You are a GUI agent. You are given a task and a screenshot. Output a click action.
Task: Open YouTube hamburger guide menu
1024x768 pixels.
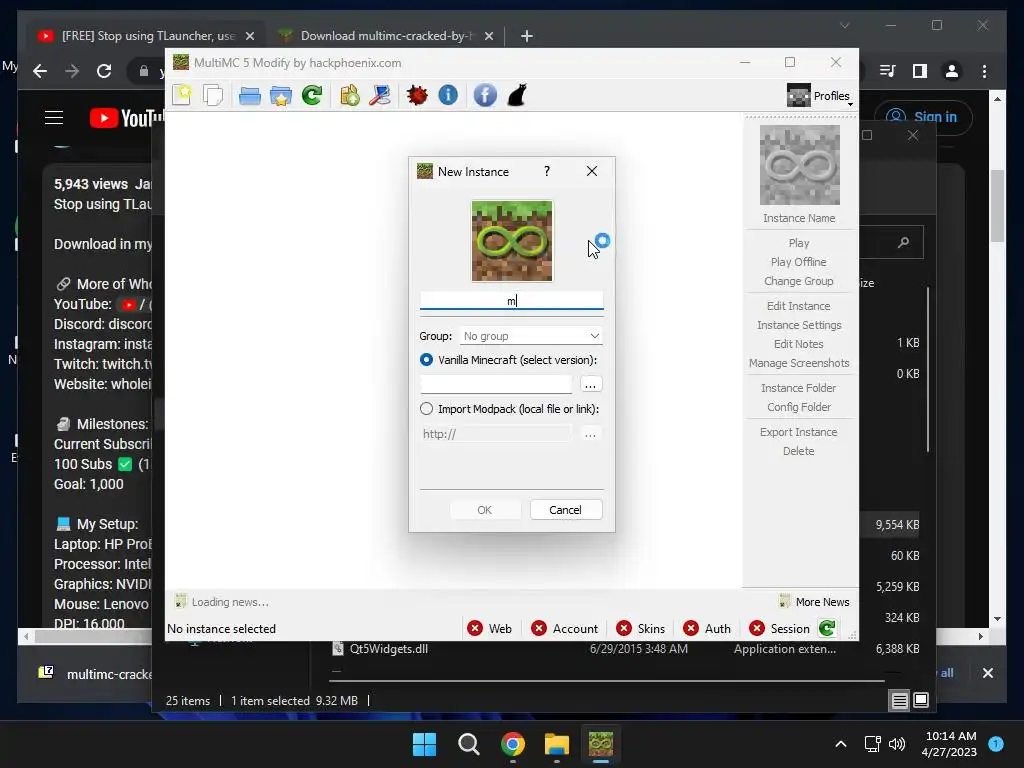coord(54,118)
